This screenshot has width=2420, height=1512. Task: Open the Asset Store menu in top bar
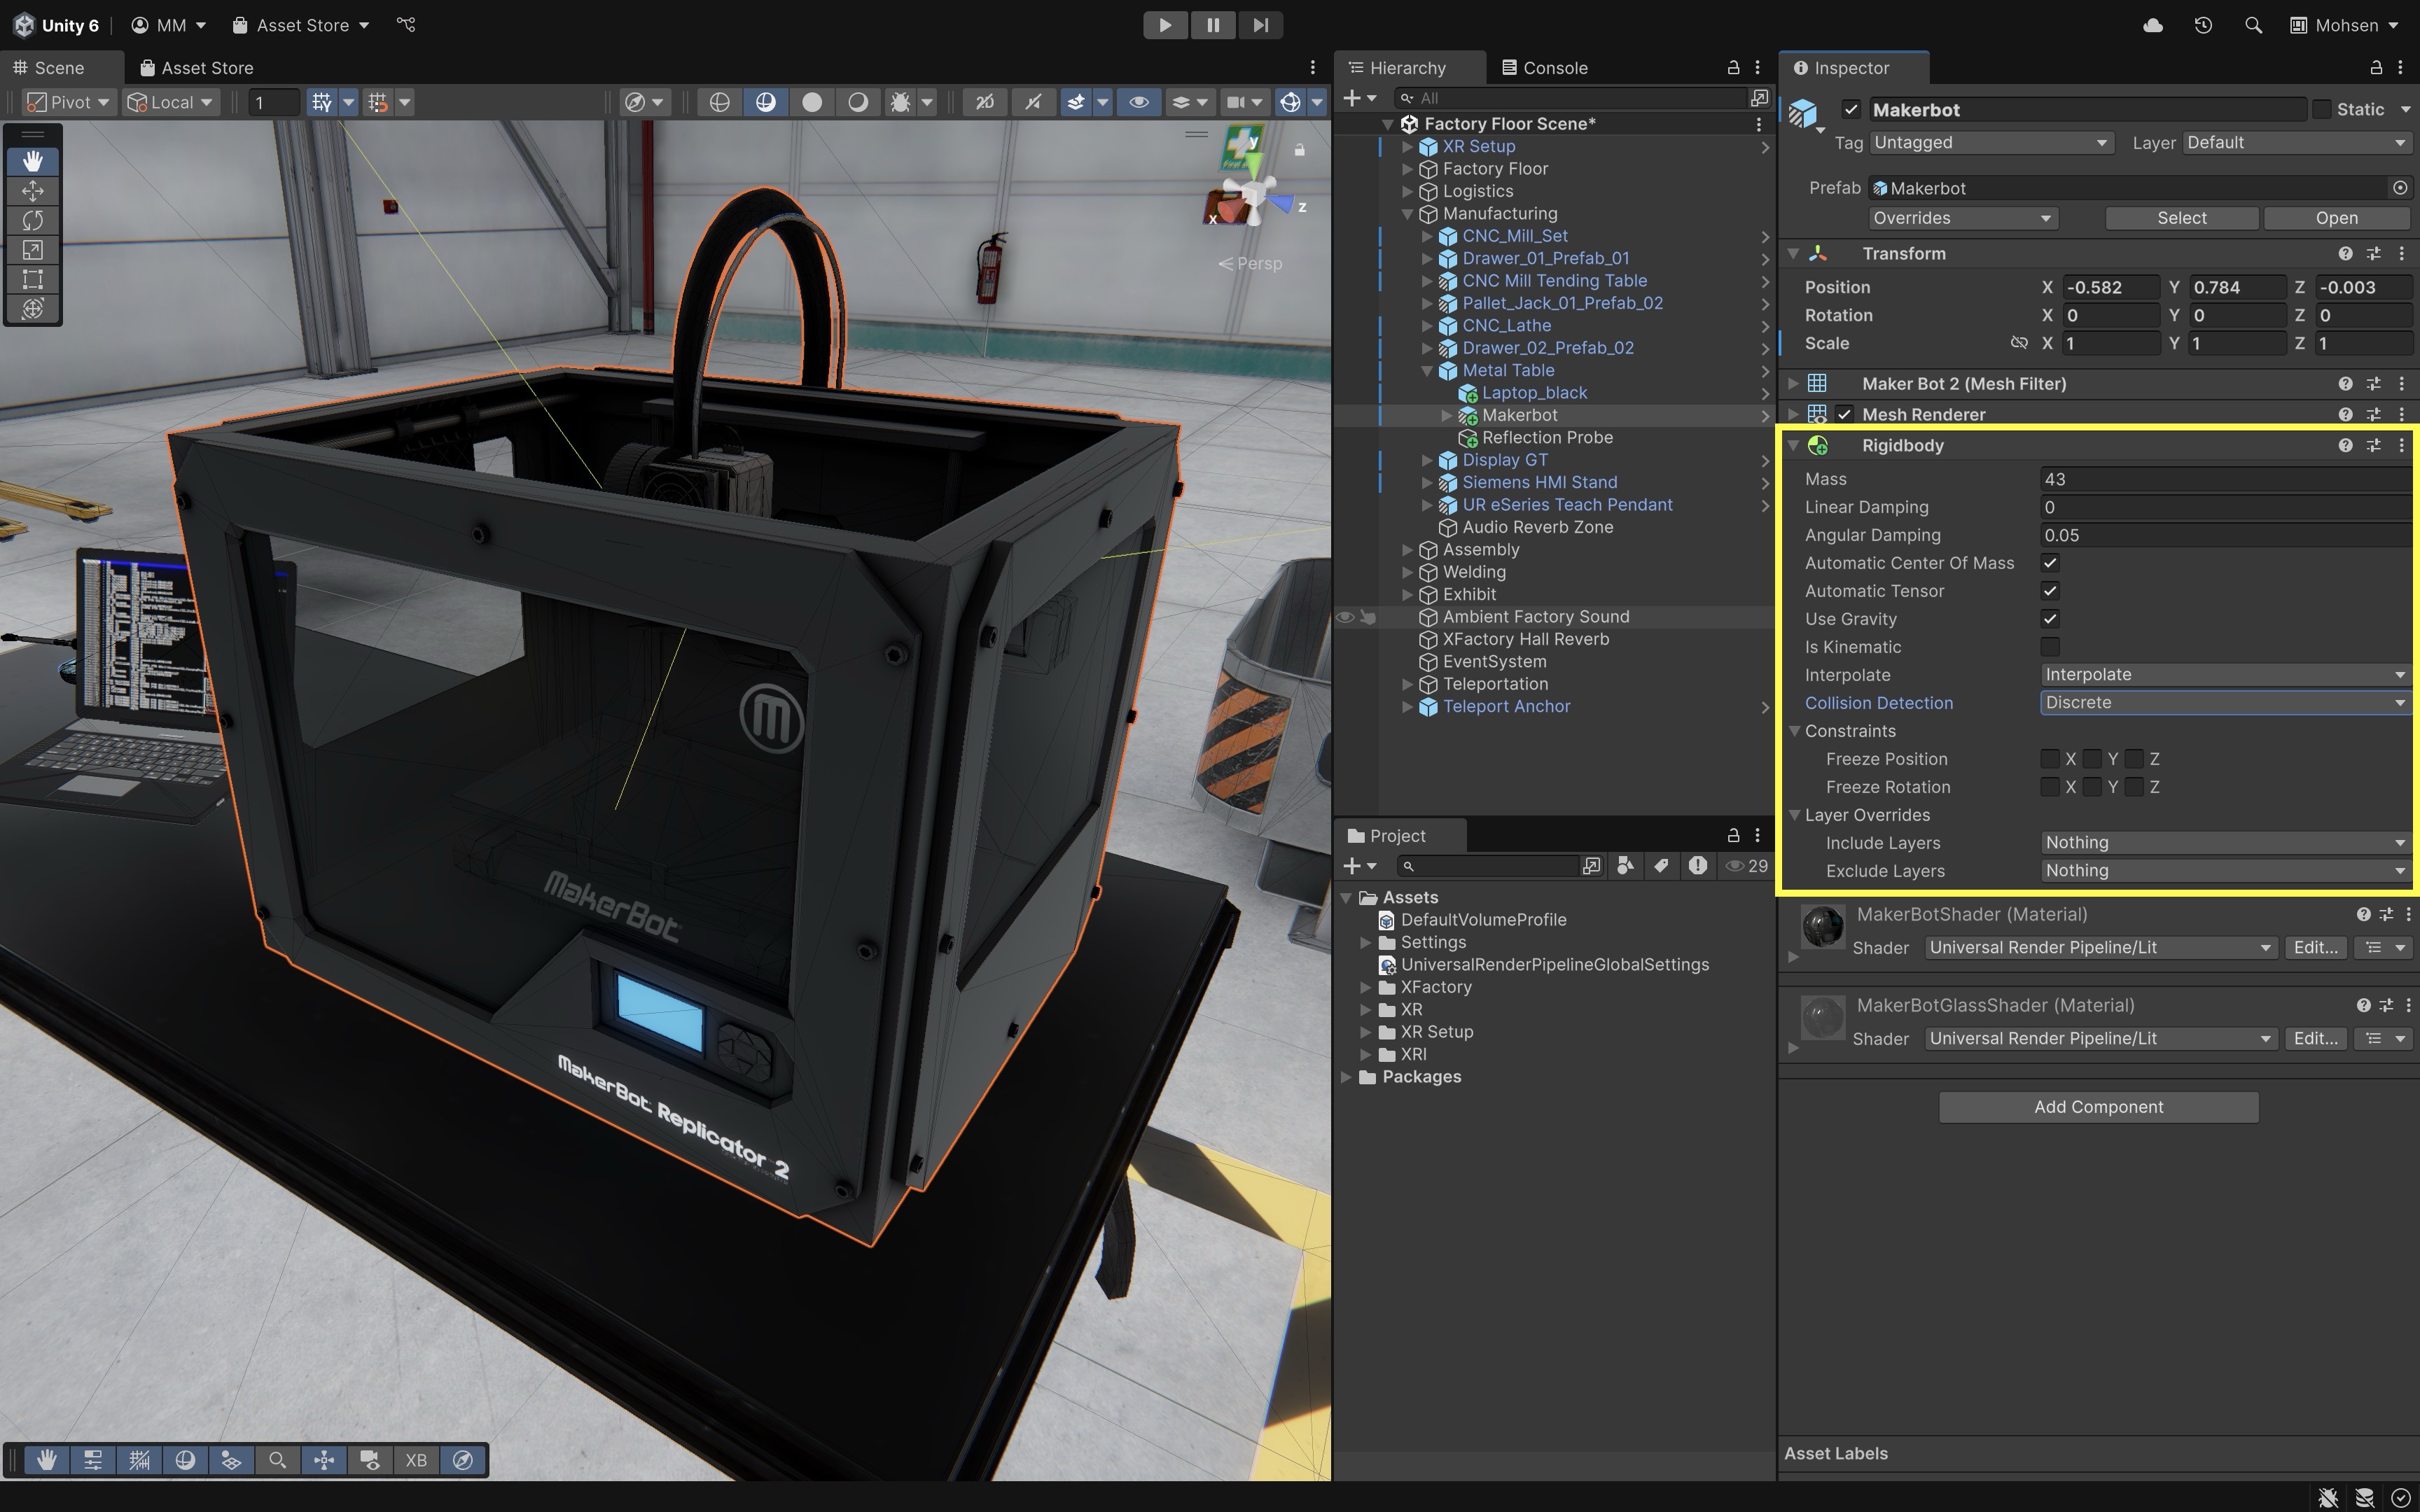tap(301, 25)
